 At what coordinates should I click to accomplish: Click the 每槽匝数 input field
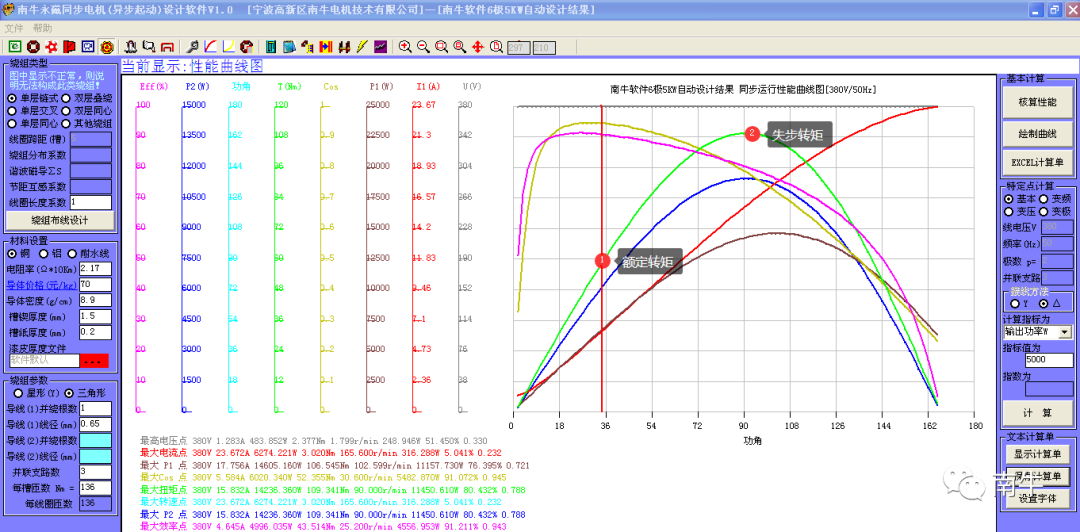coord(95,489)
